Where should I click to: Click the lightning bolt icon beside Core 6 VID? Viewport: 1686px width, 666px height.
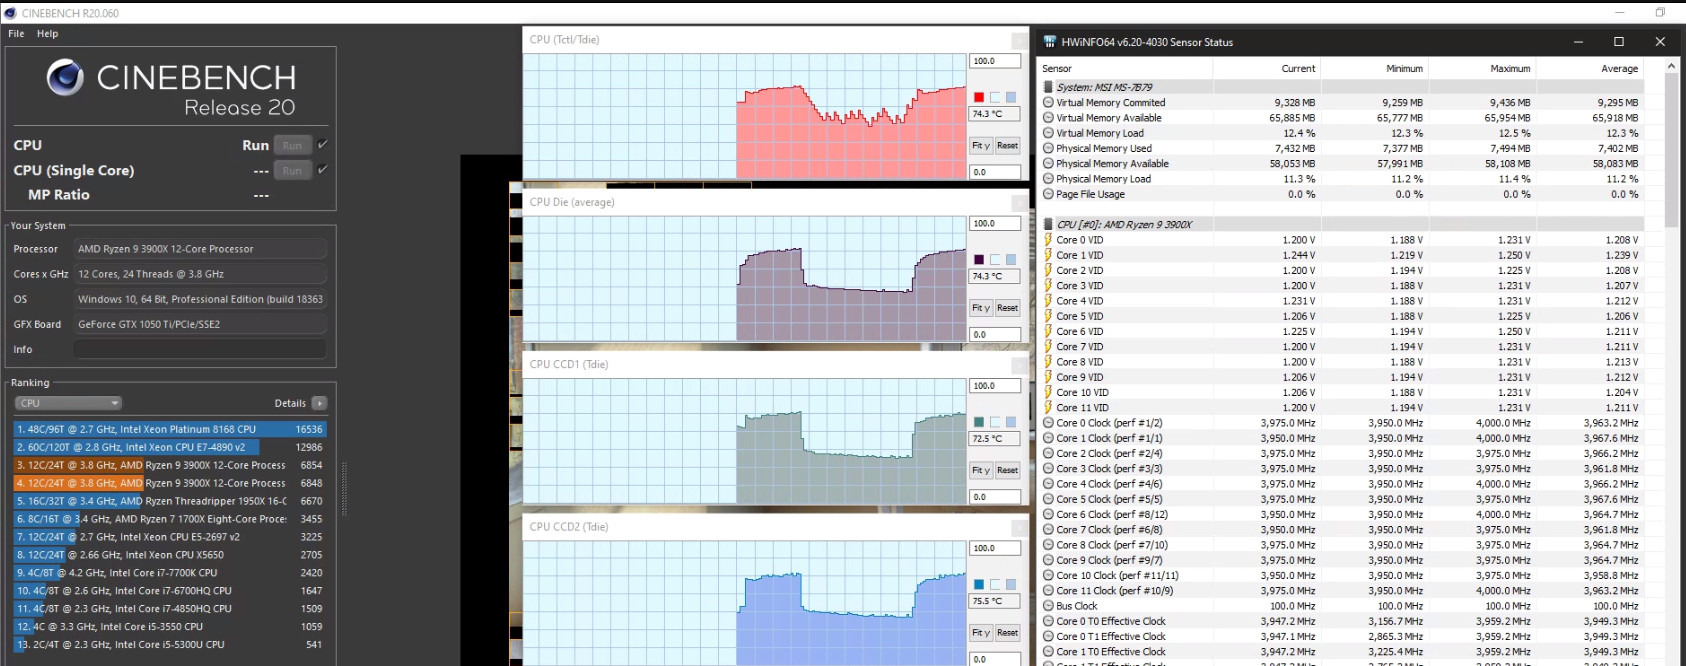pos(1048,332)
